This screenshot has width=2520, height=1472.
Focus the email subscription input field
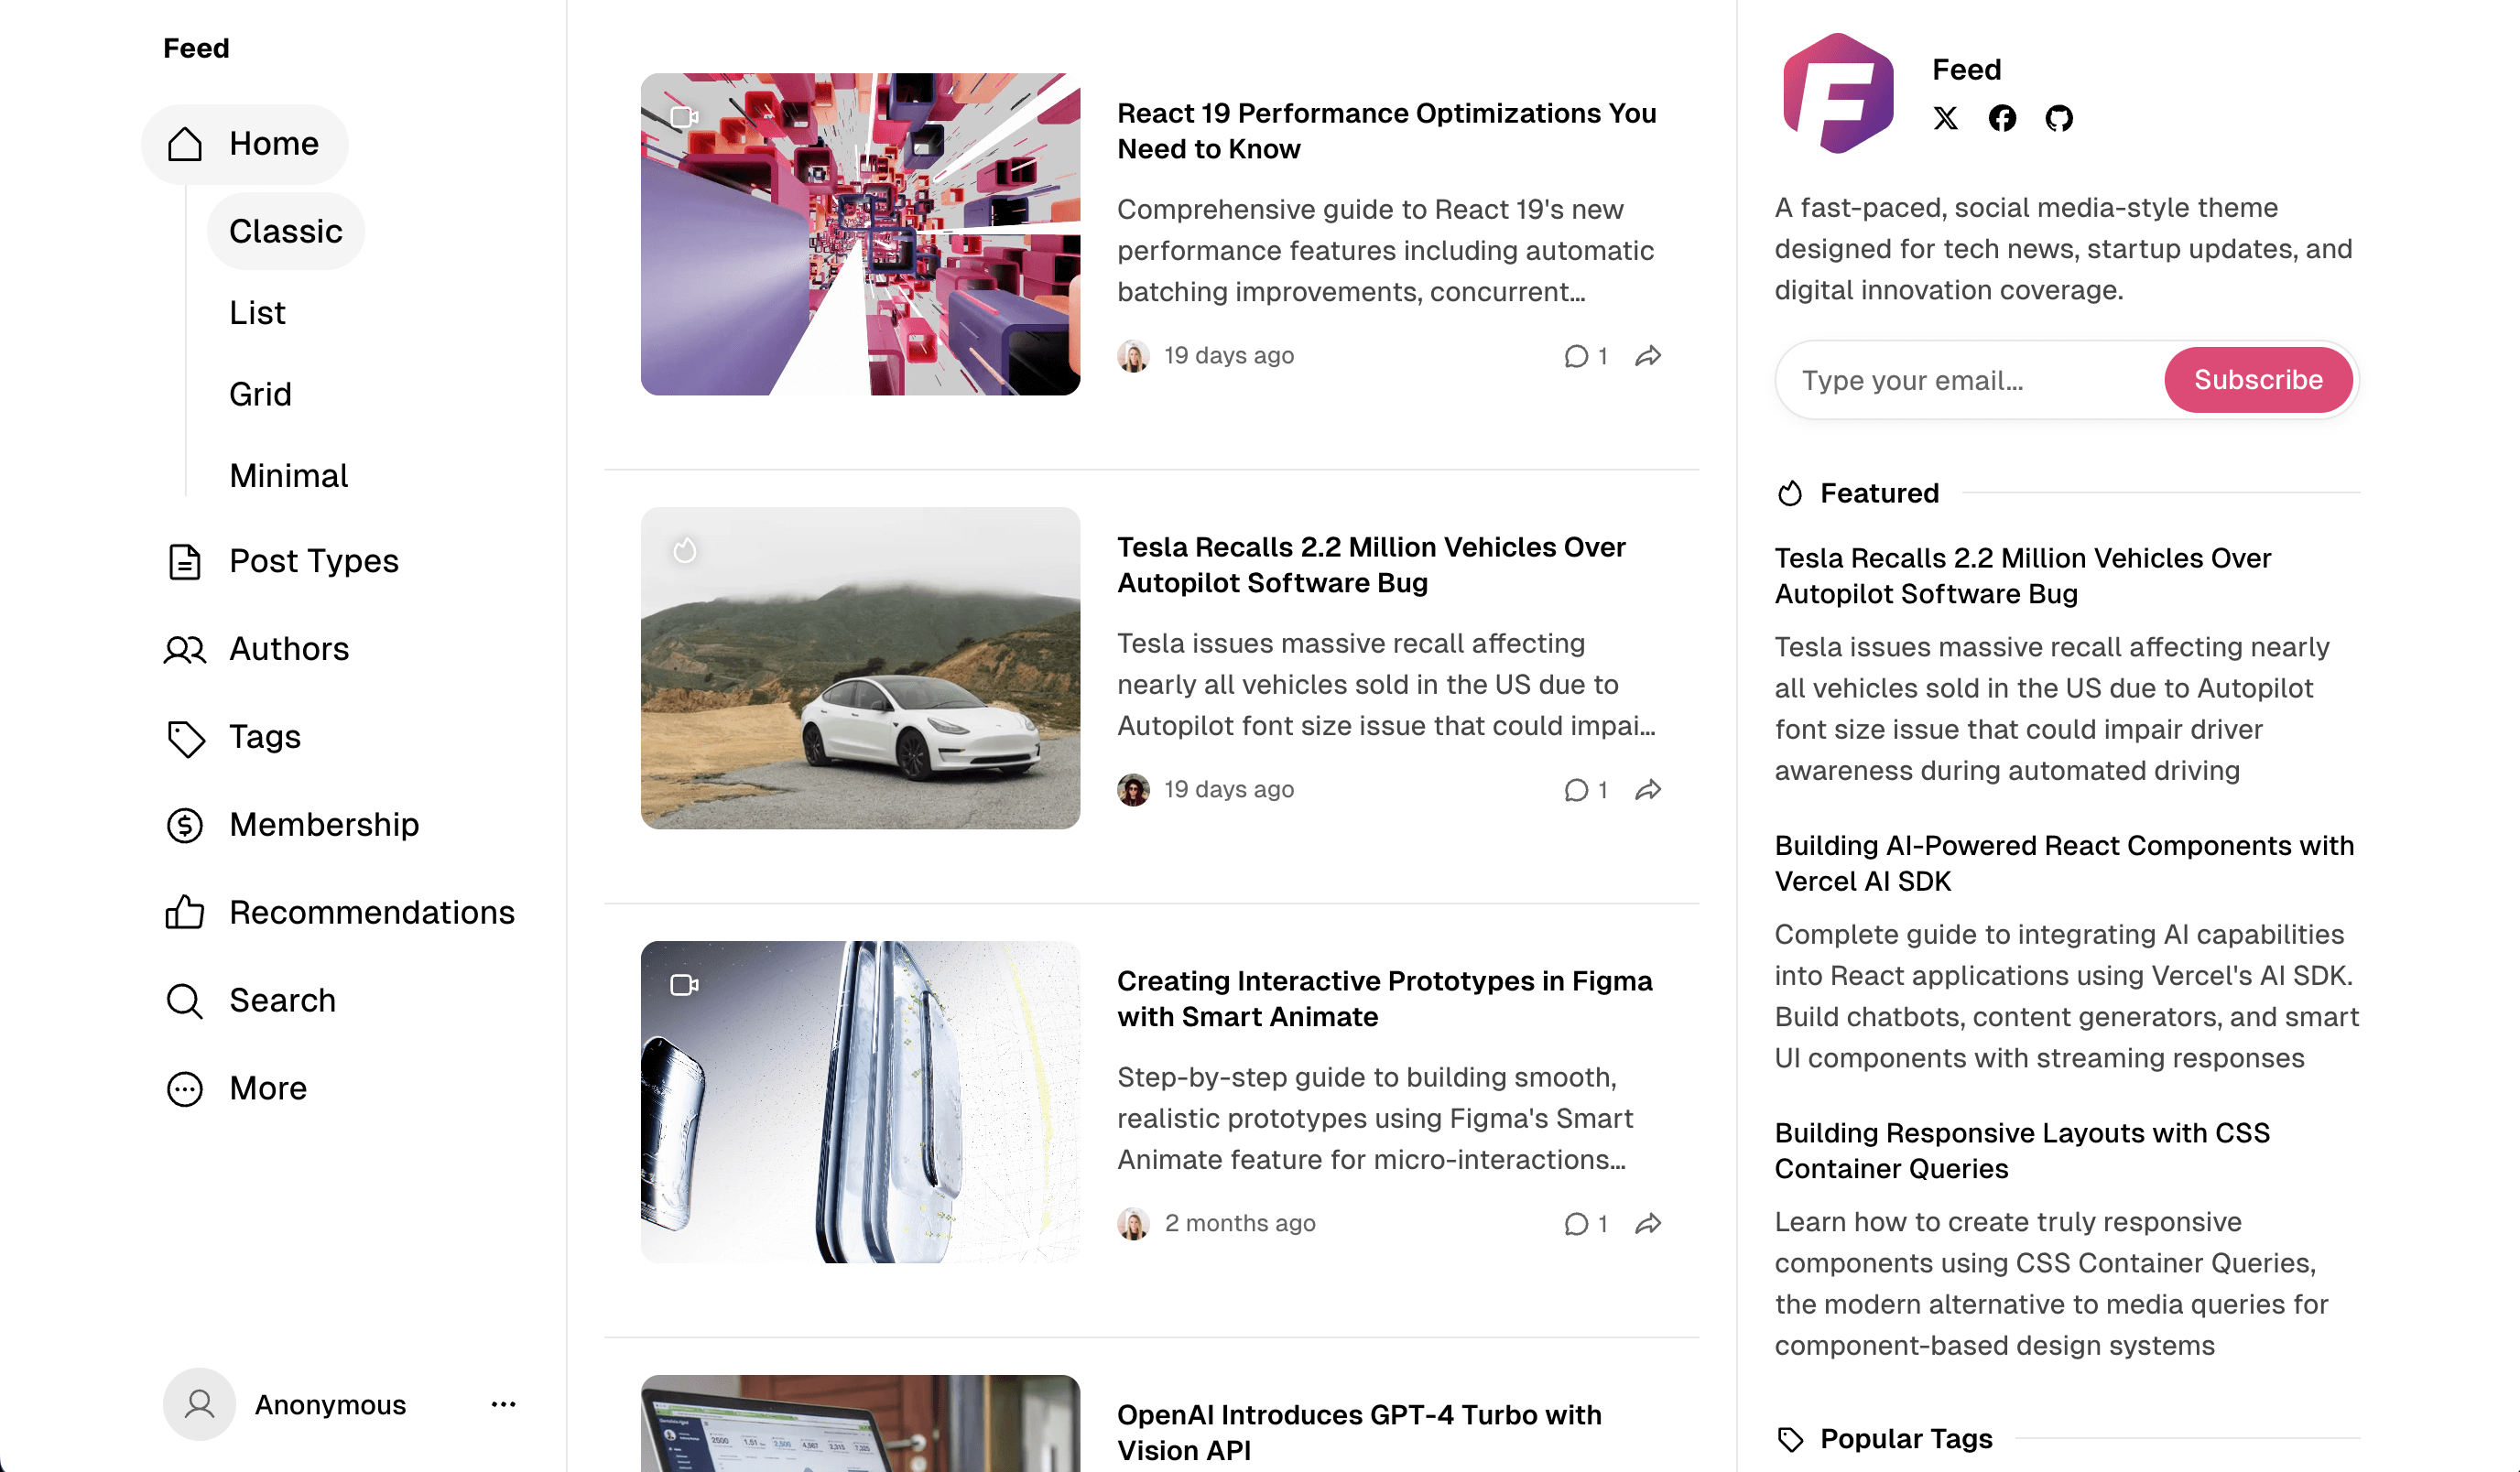pyautogui.click(x=1970, y=380)
